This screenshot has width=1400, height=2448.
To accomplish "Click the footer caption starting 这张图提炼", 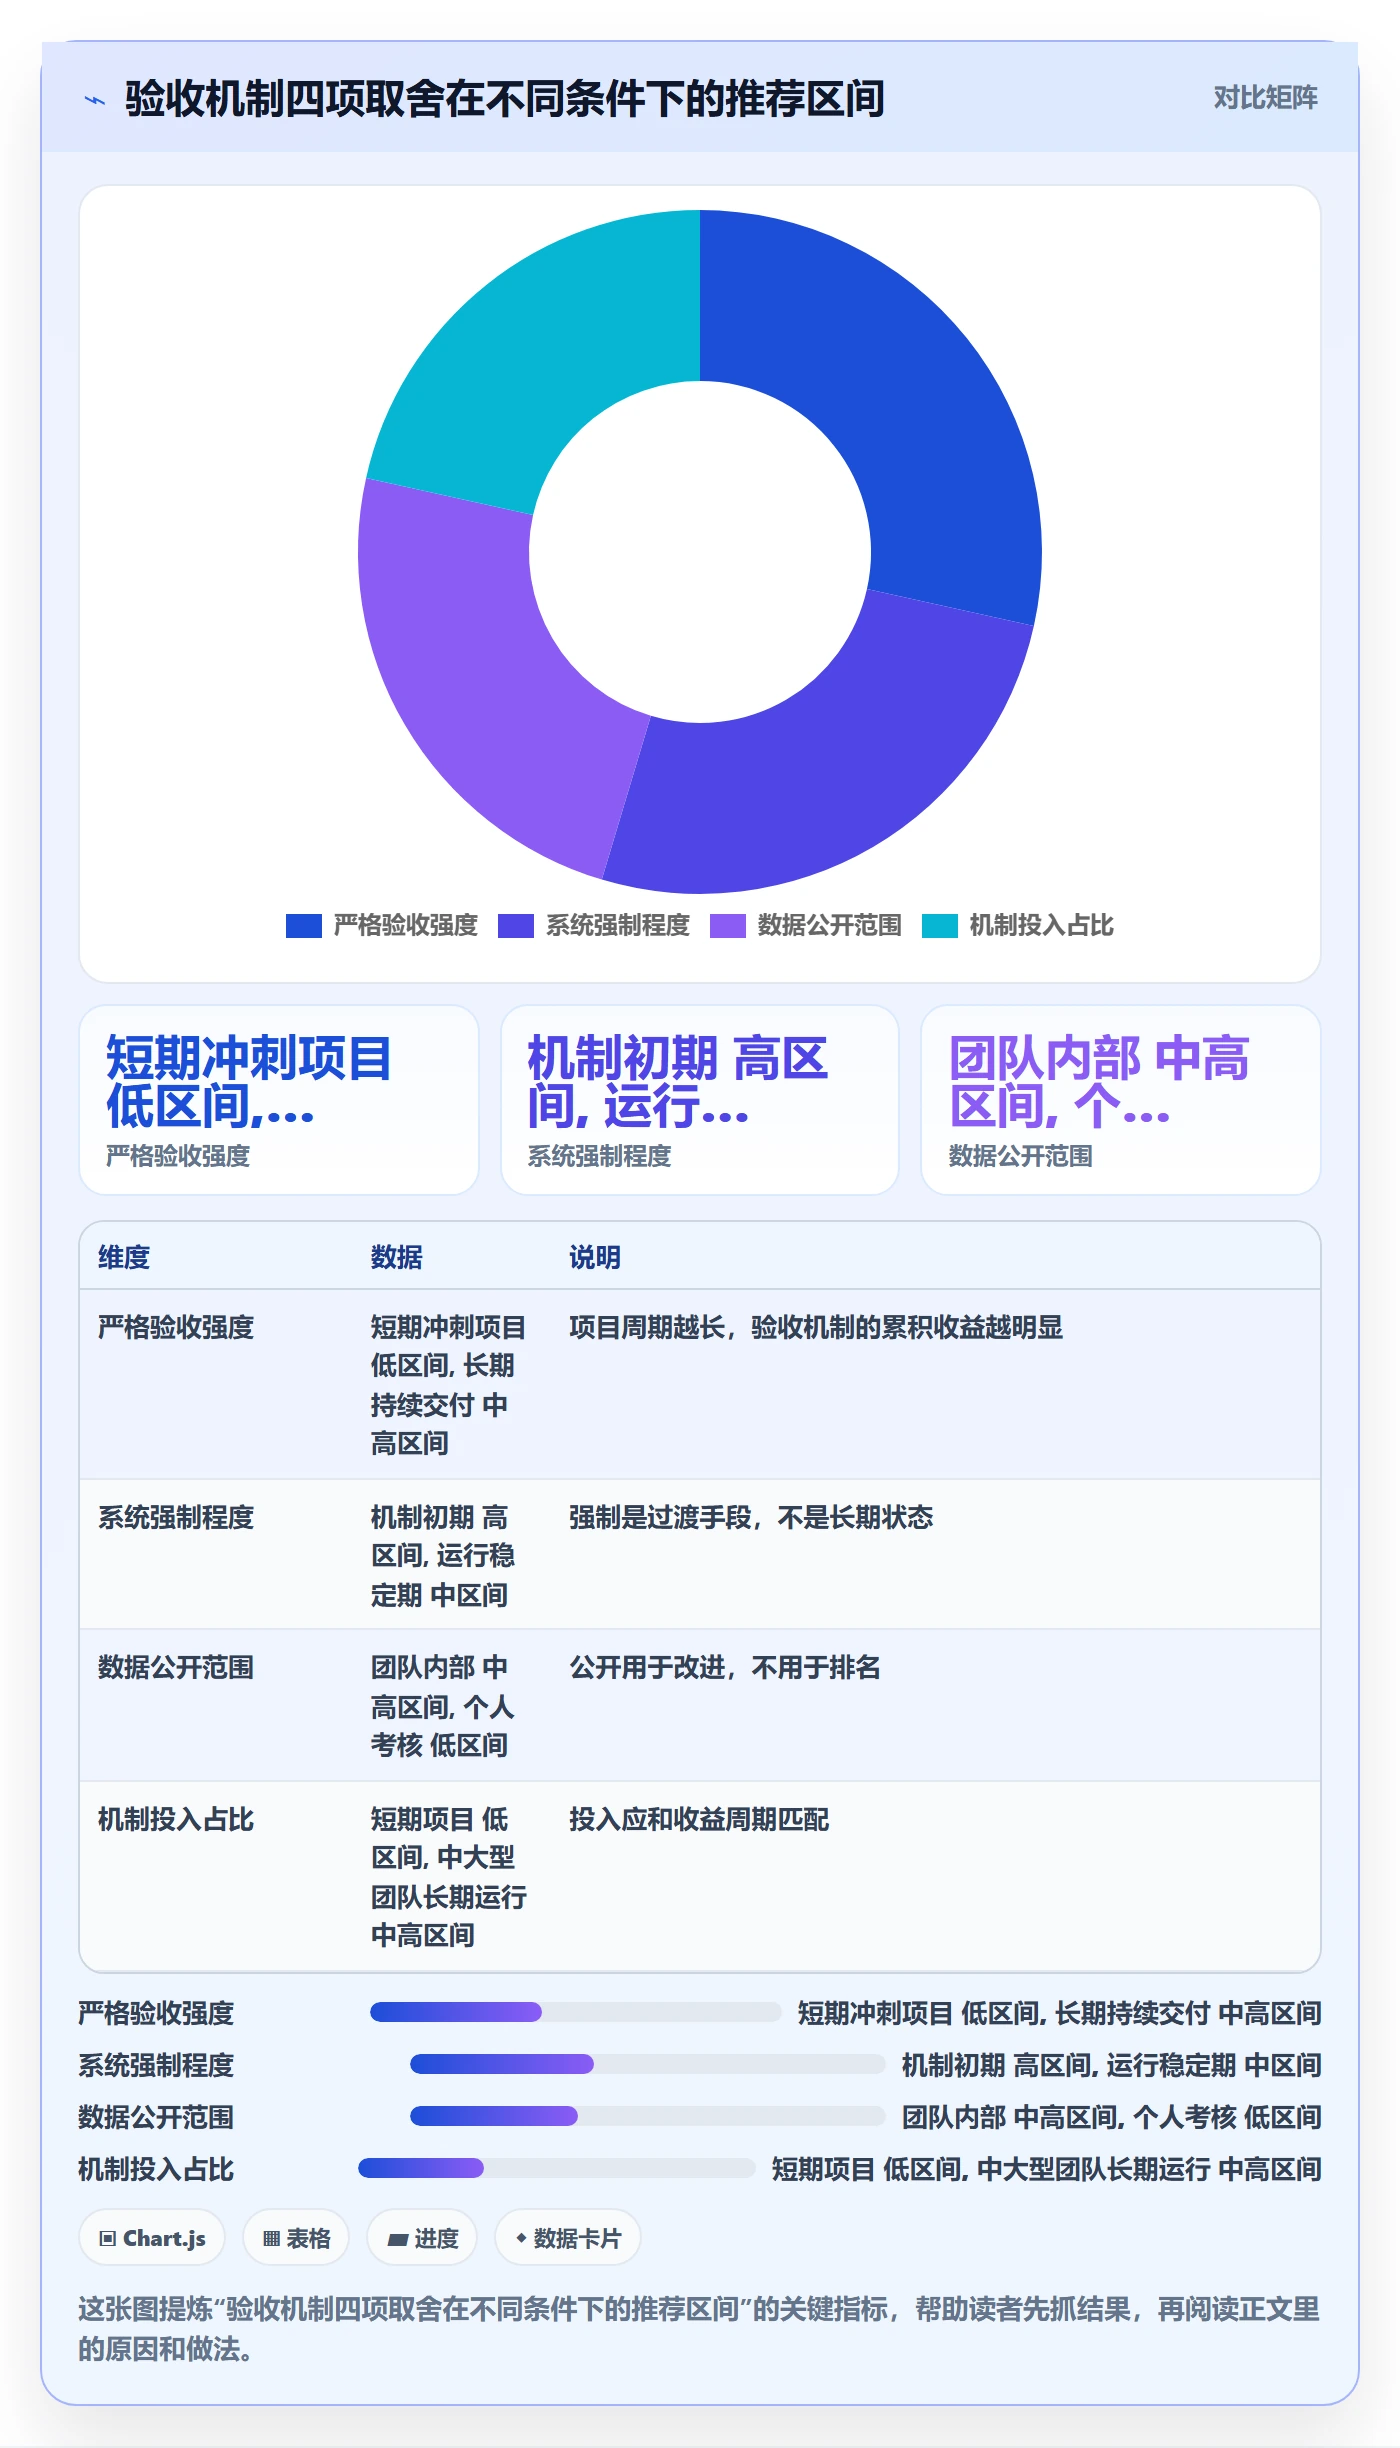I will pyautogui.click(x=699, y=2329).
